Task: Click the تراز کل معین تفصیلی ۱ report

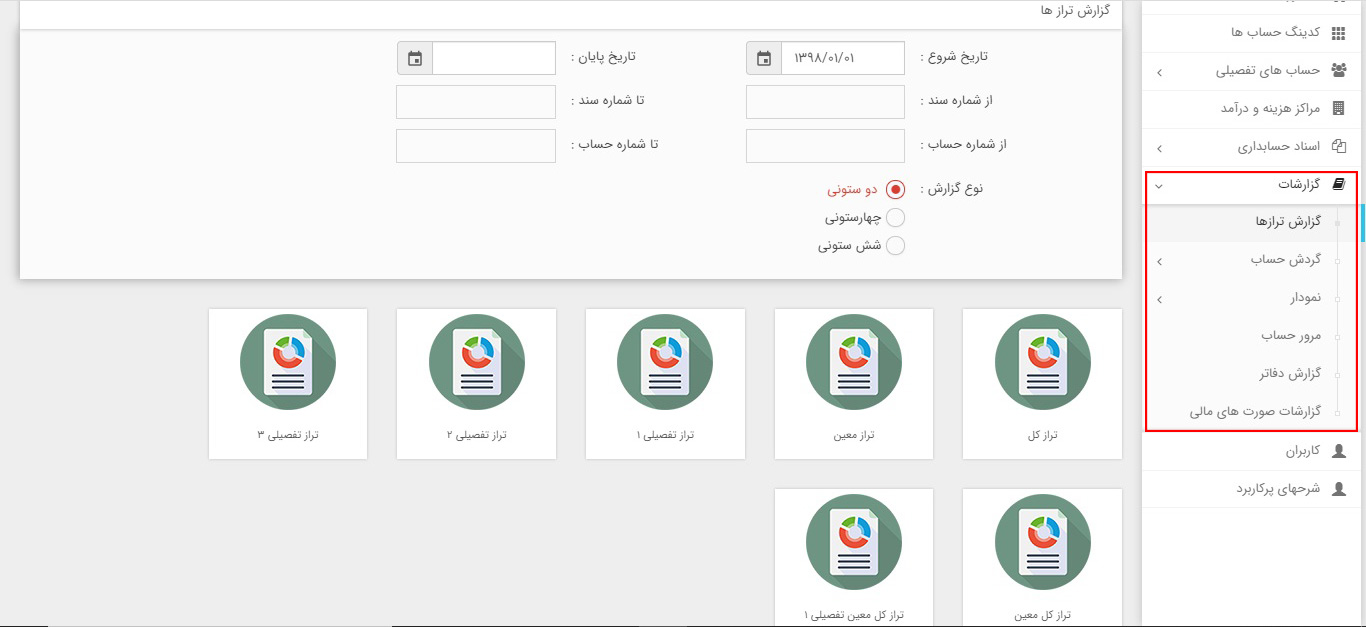Action: 854,542
